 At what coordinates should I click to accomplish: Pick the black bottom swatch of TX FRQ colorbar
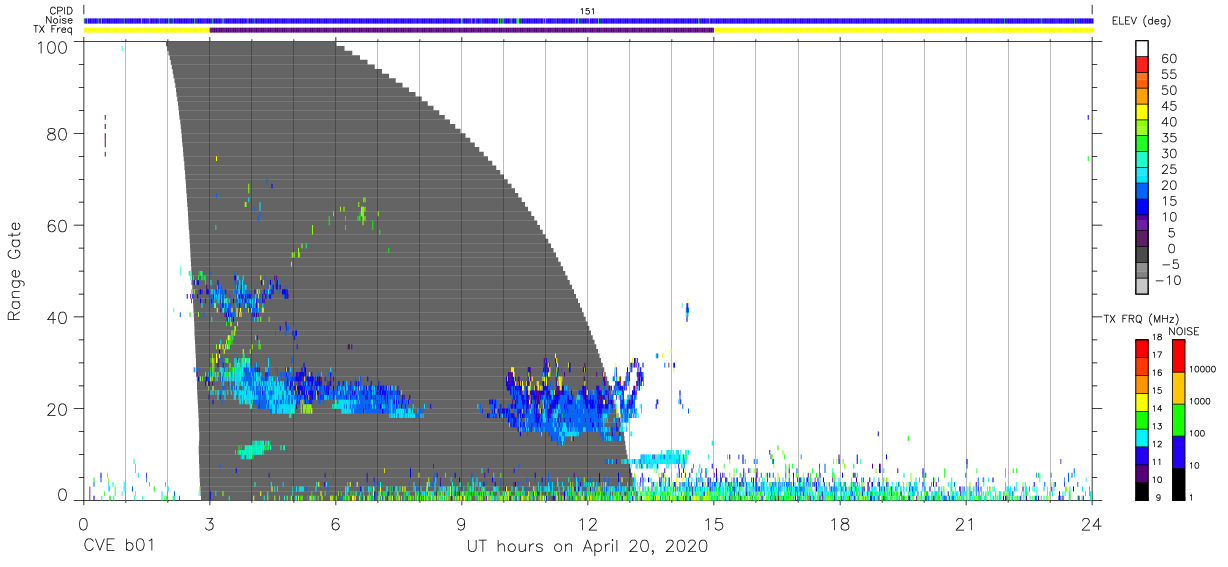[1141, 489]
